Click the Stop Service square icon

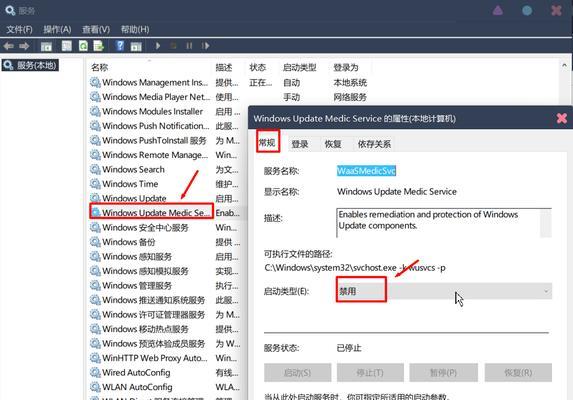(x=173, y=46)
